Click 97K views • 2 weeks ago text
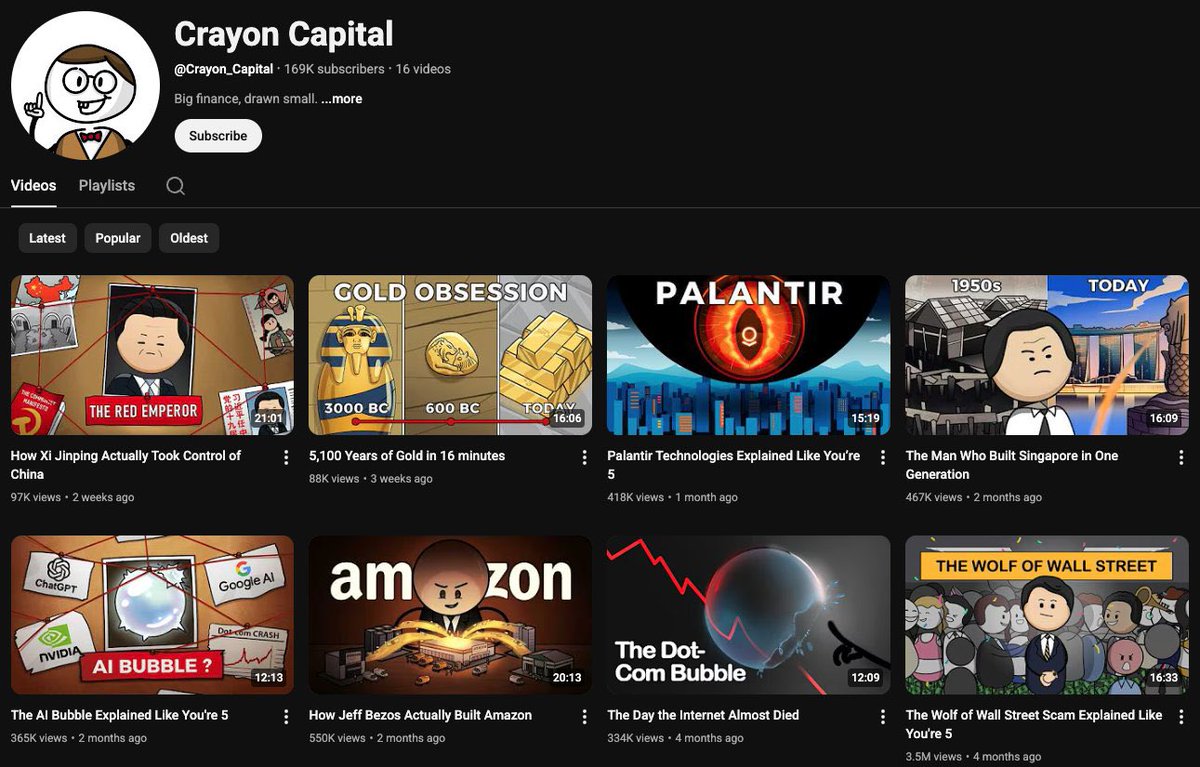This screenshot has width=1200, height=767. pos(72,497)
